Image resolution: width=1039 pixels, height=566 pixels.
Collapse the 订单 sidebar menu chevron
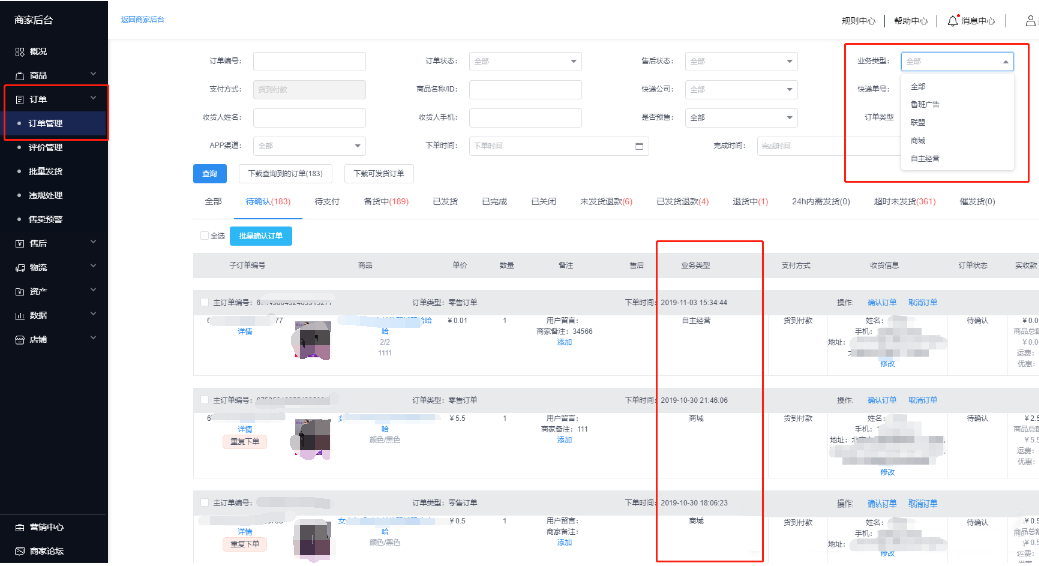coord(93,98)
